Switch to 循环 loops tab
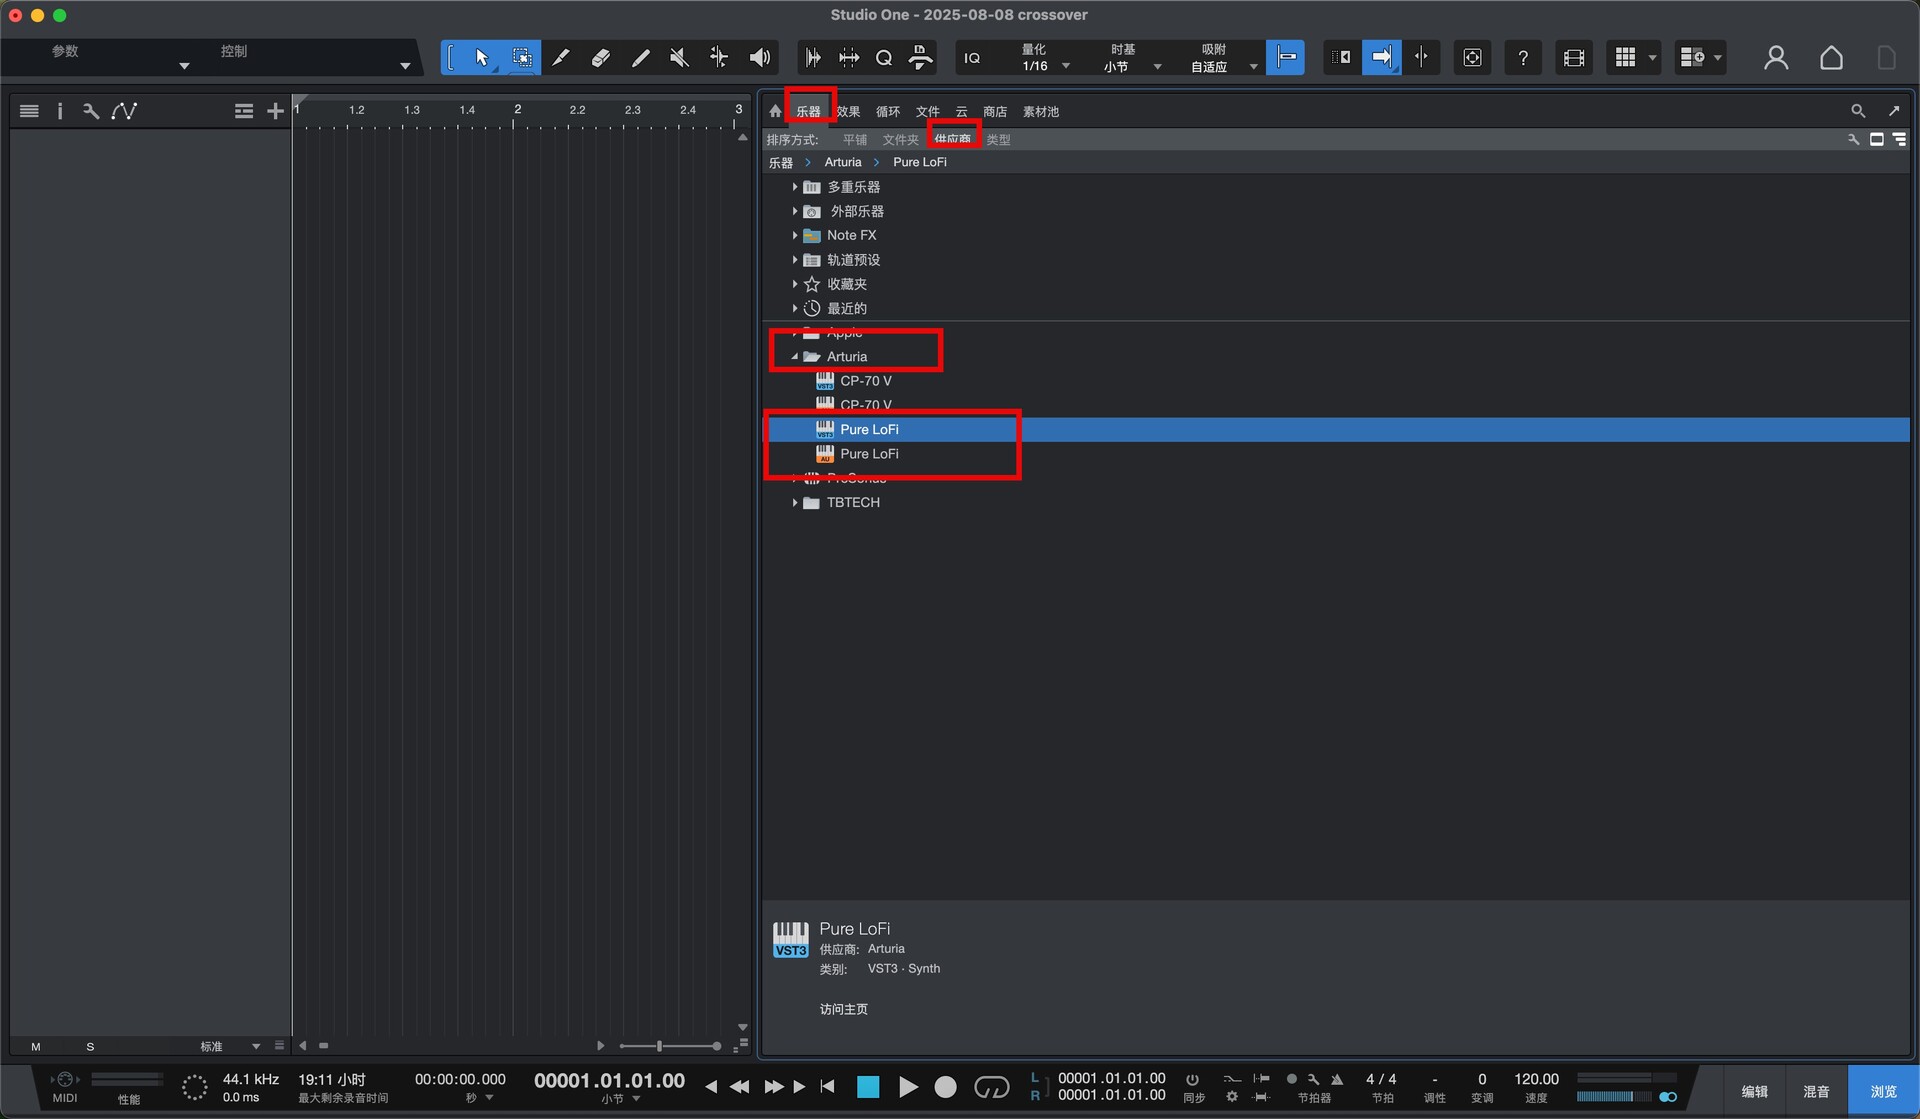The height and width of the screenshot is (1119, 1920). 888,111
